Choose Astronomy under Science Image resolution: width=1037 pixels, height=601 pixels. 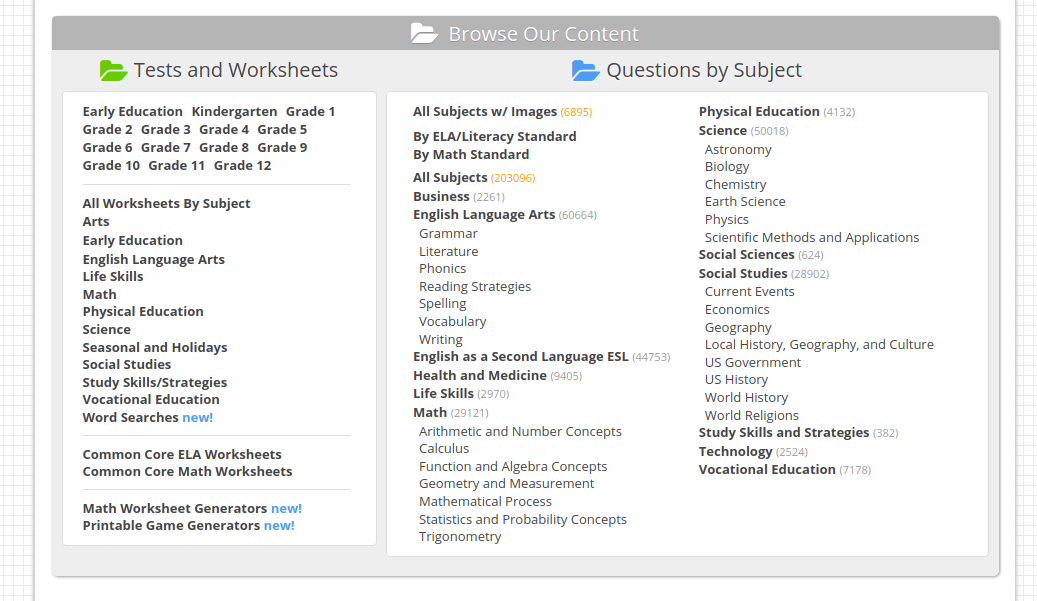[738, 150]
